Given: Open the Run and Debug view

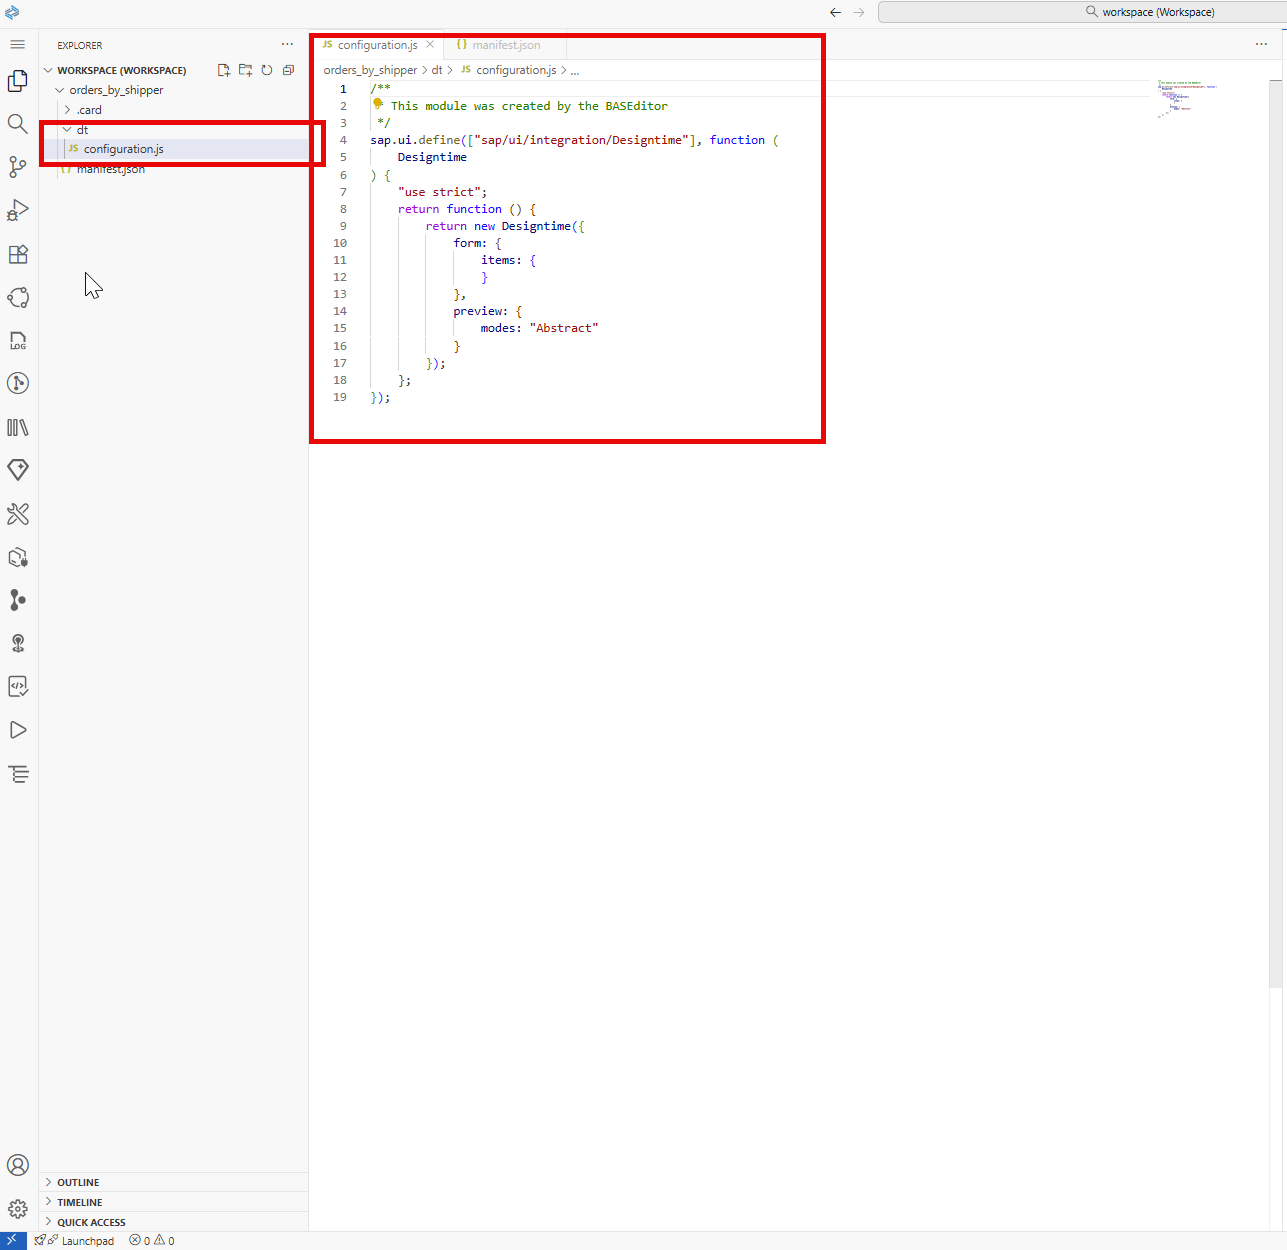Looking at the screenshot, I should point(18,210).
